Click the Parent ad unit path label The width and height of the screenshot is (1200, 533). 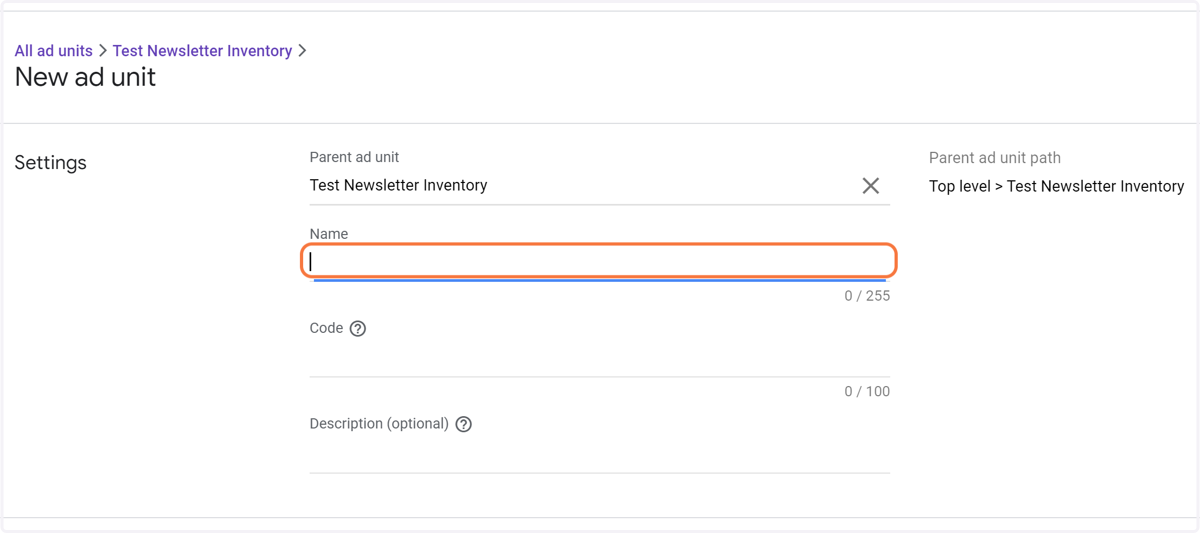click(995, 158)
